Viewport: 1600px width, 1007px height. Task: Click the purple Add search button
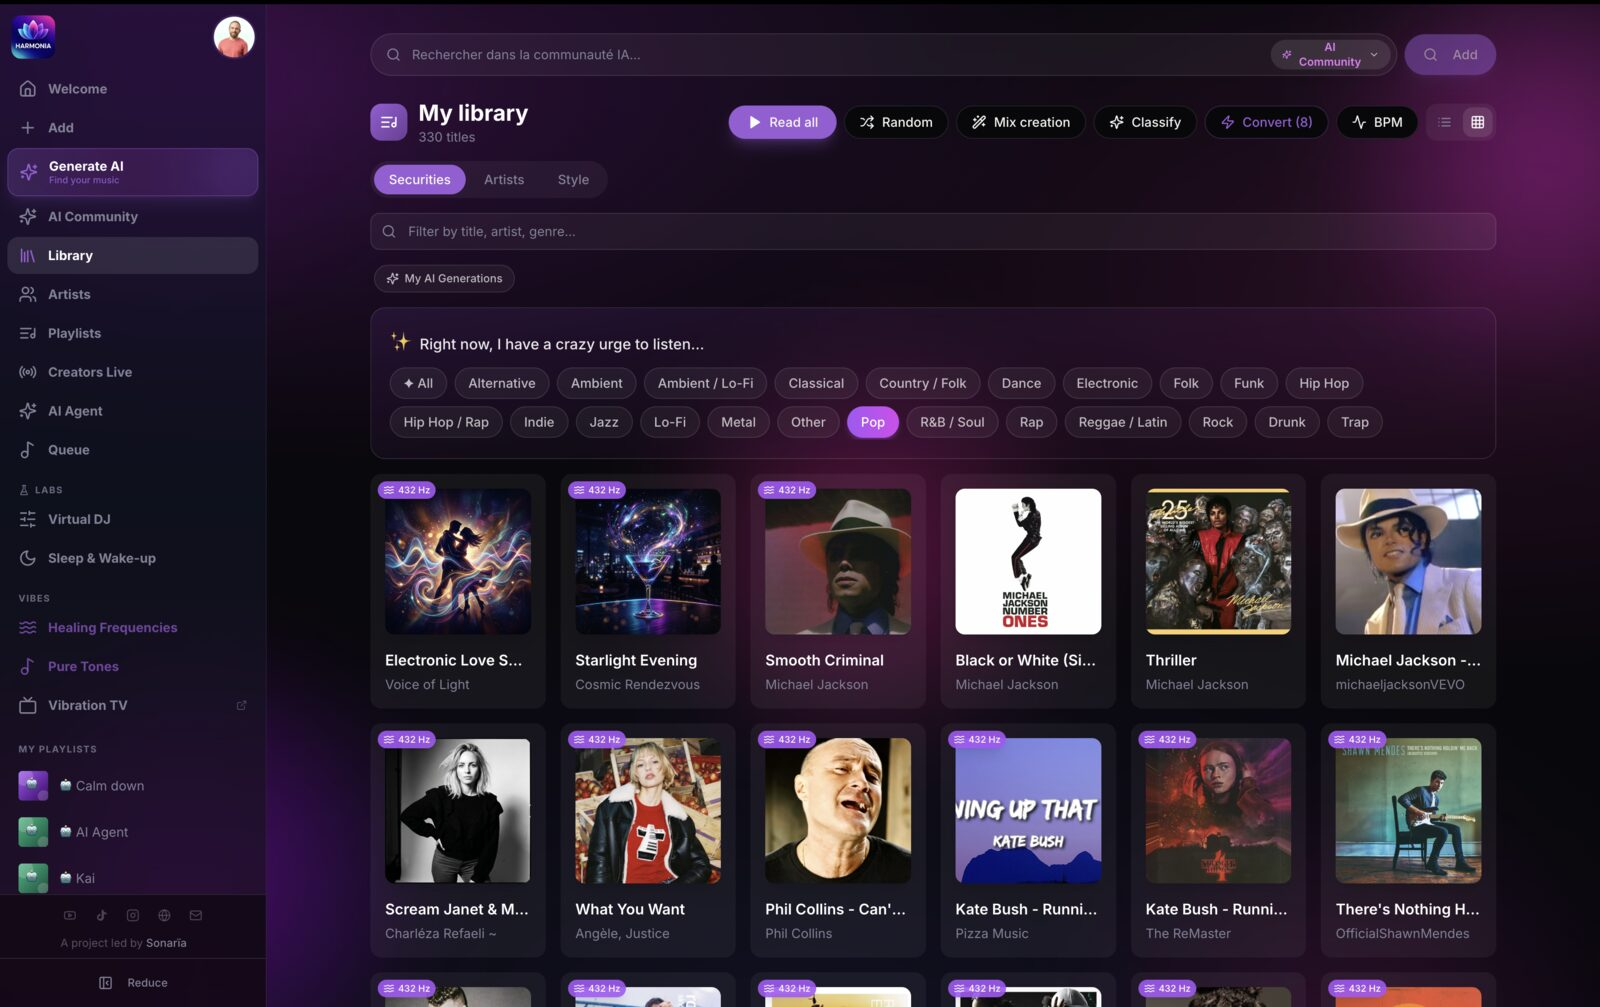coord(1450,56)
